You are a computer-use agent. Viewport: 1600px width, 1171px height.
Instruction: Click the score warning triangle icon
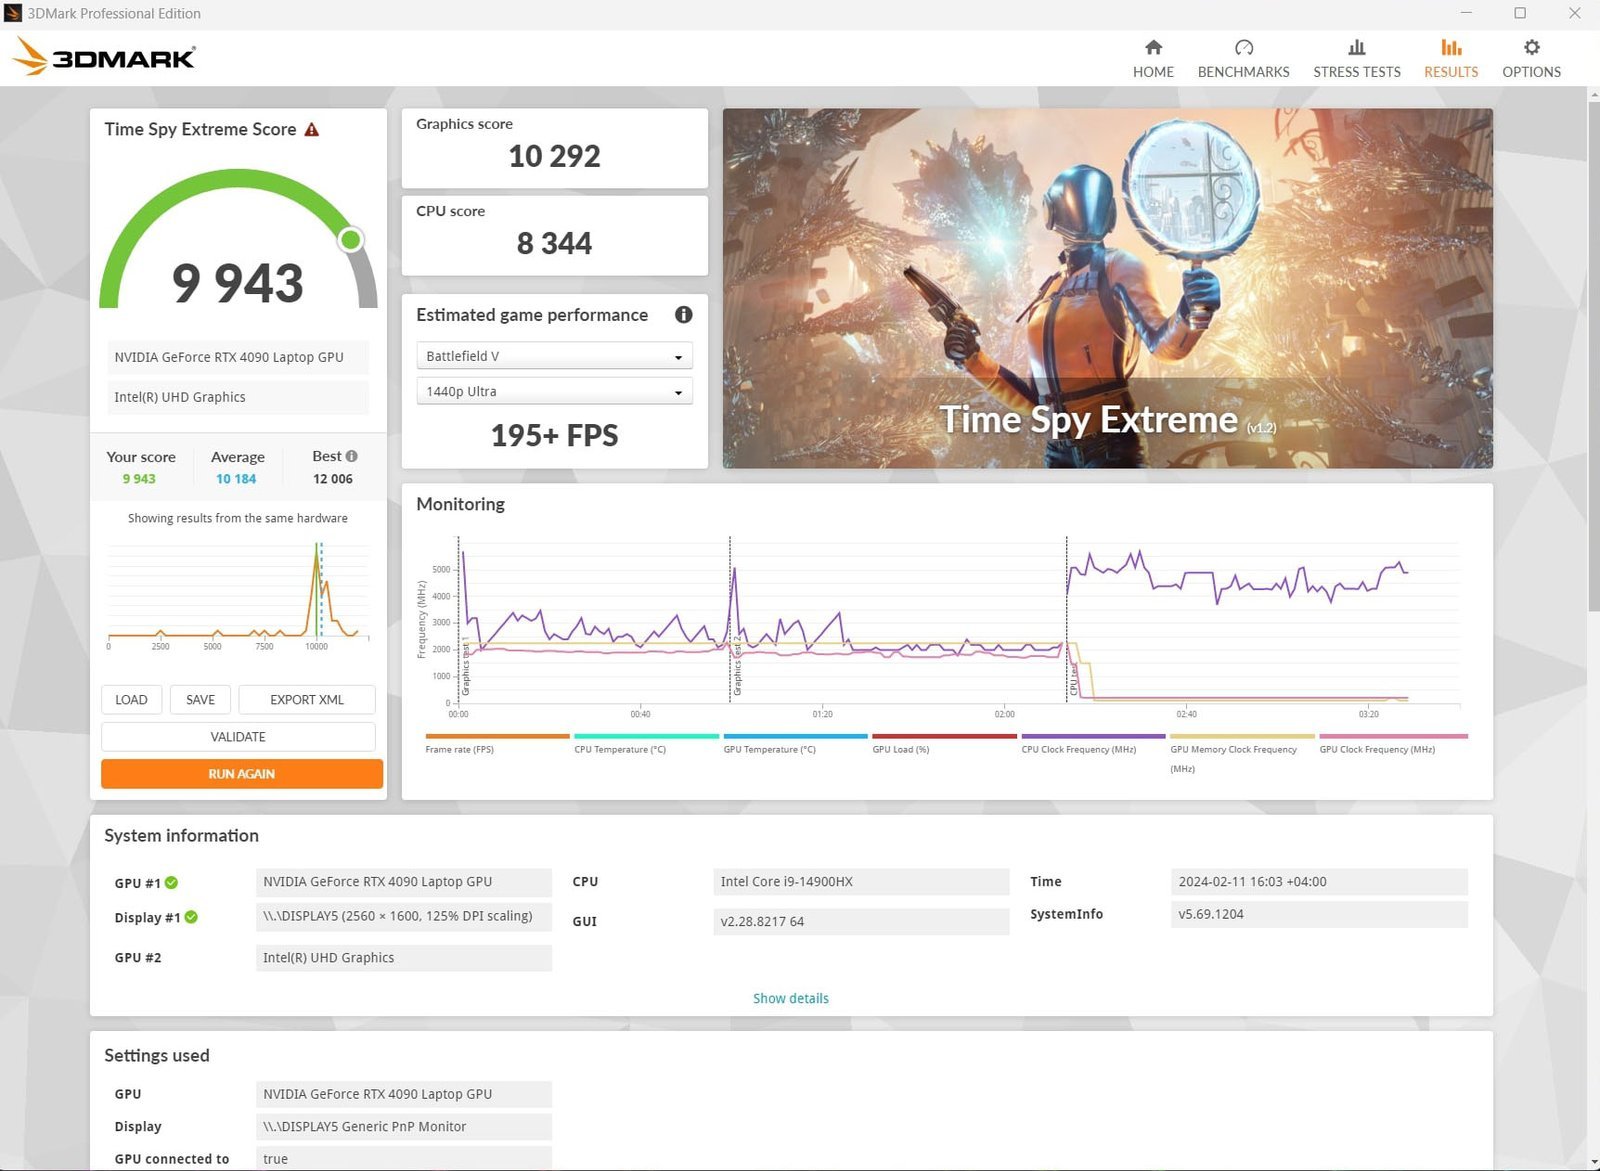(312, 130)
